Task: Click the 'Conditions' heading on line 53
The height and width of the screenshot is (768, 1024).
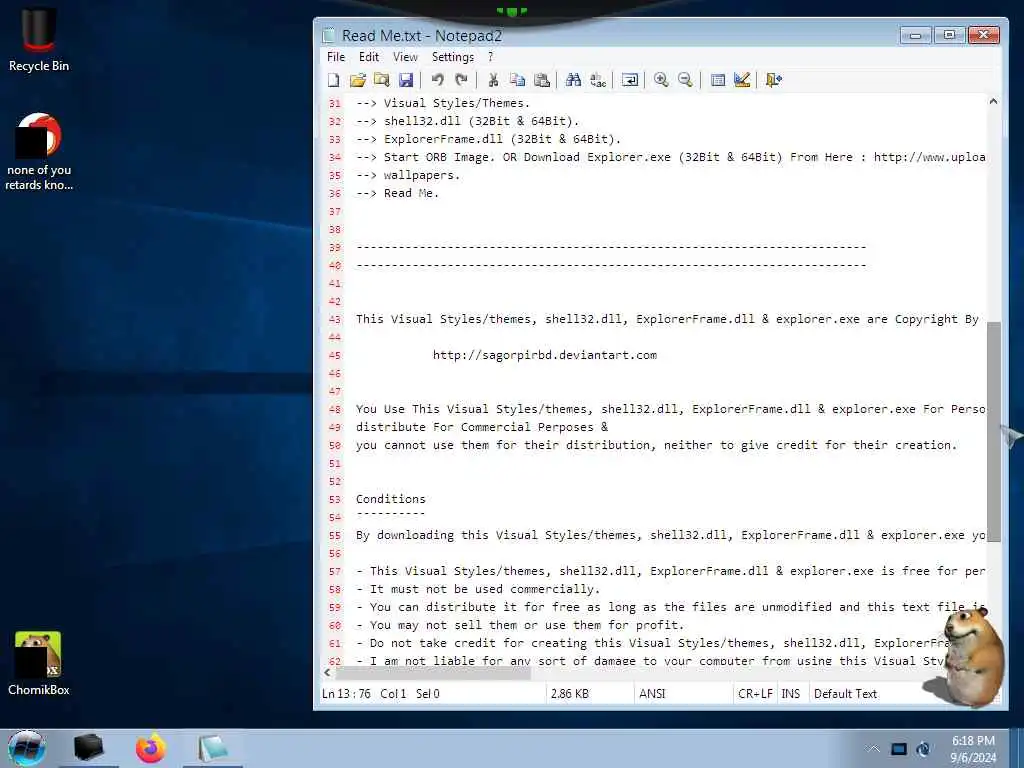Action: click(391, 499)
